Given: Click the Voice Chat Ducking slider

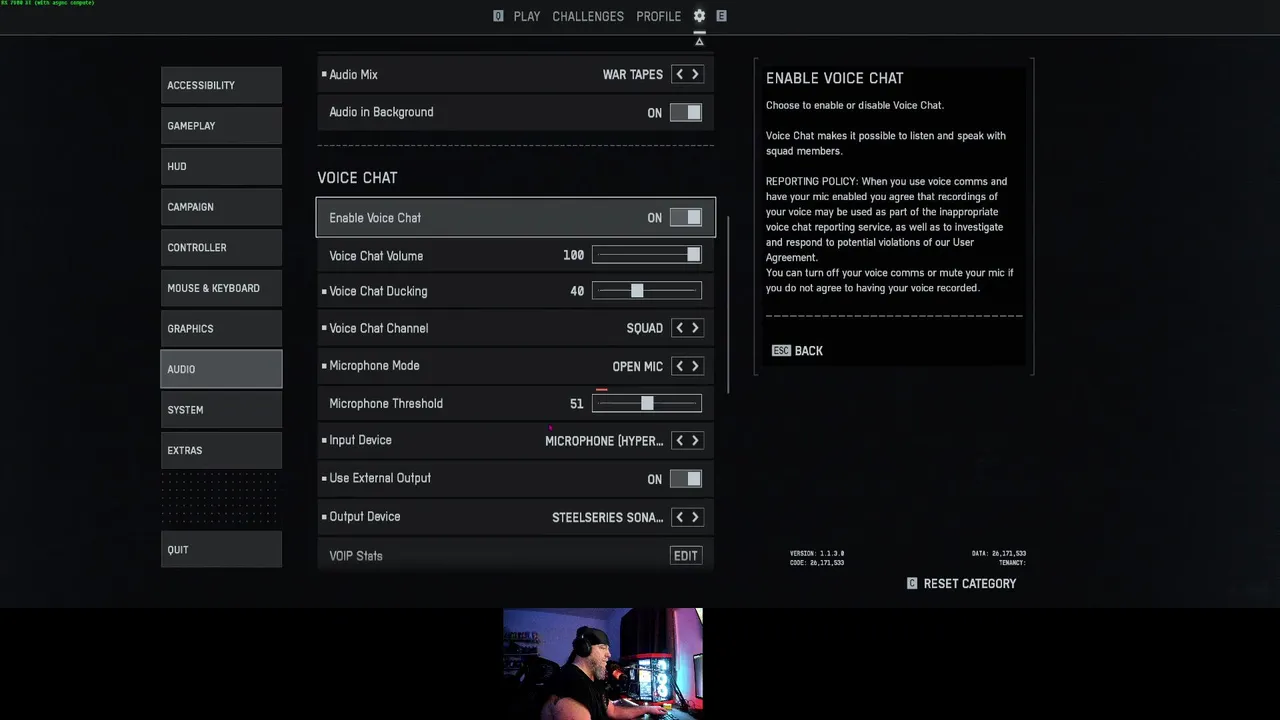Looking at the screenshot, I should click(x=647, y=291).
